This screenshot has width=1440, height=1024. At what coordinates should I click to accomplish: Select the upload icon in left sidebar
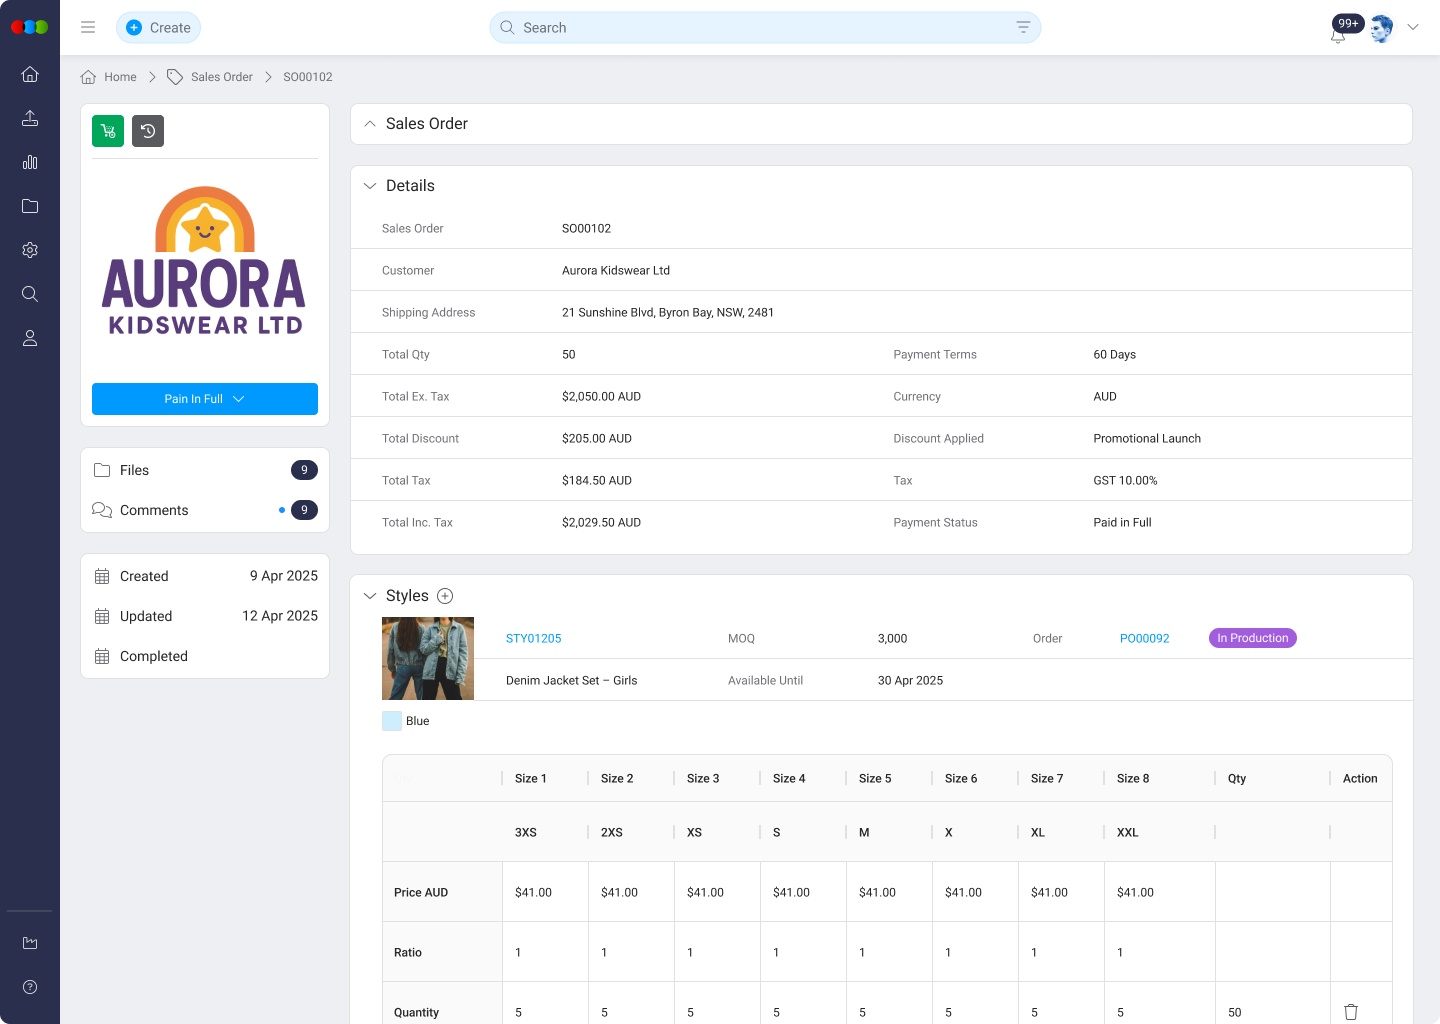tap(29, 118)
